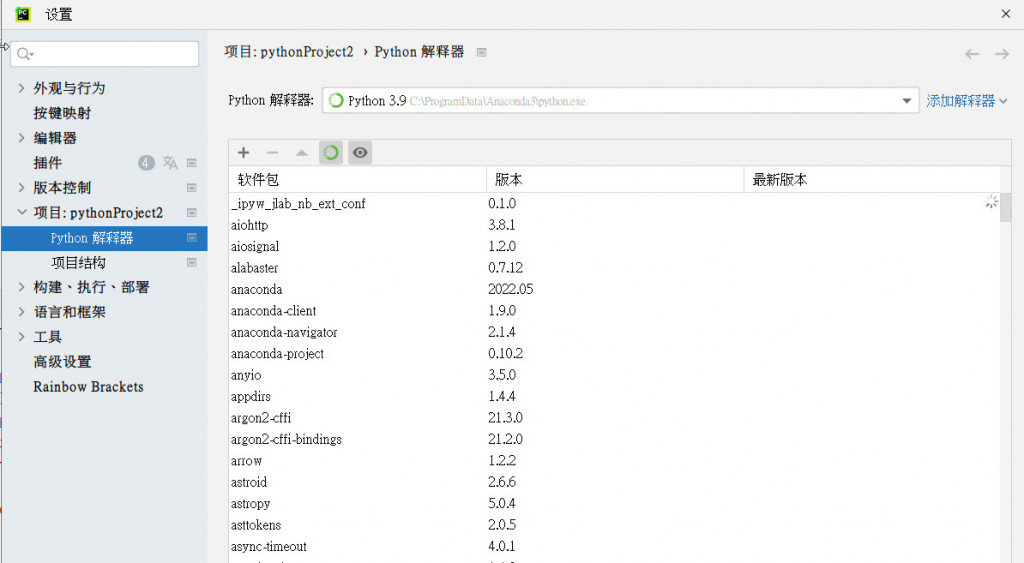This screenshot has width=1024, height=563.
Task: Select 项目结构 in the settings tree
Action: pyautogui.click(x=78, y=263)
